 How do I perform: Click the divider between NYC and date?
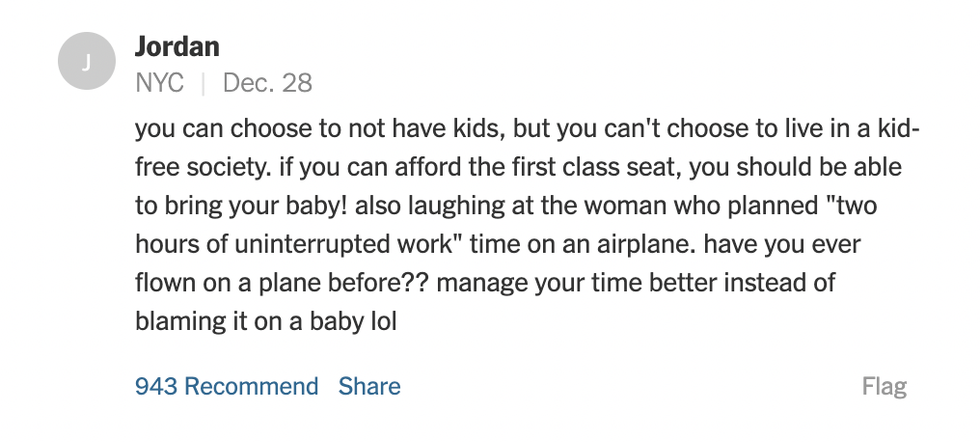203,83
